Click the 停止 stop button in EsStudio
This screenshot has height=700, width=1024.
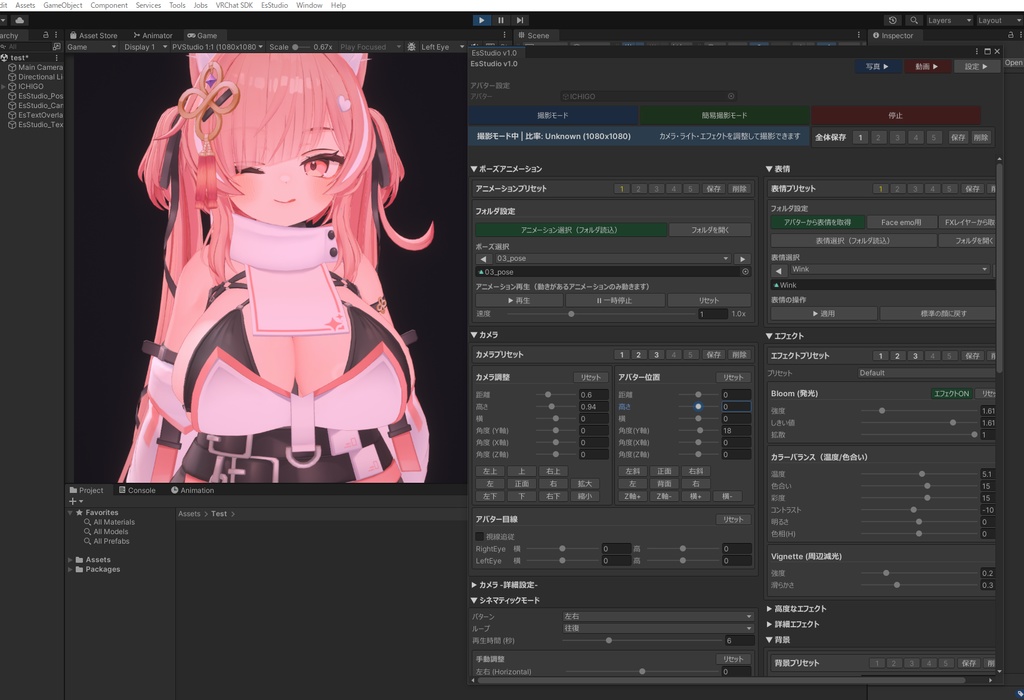(895, 115)
